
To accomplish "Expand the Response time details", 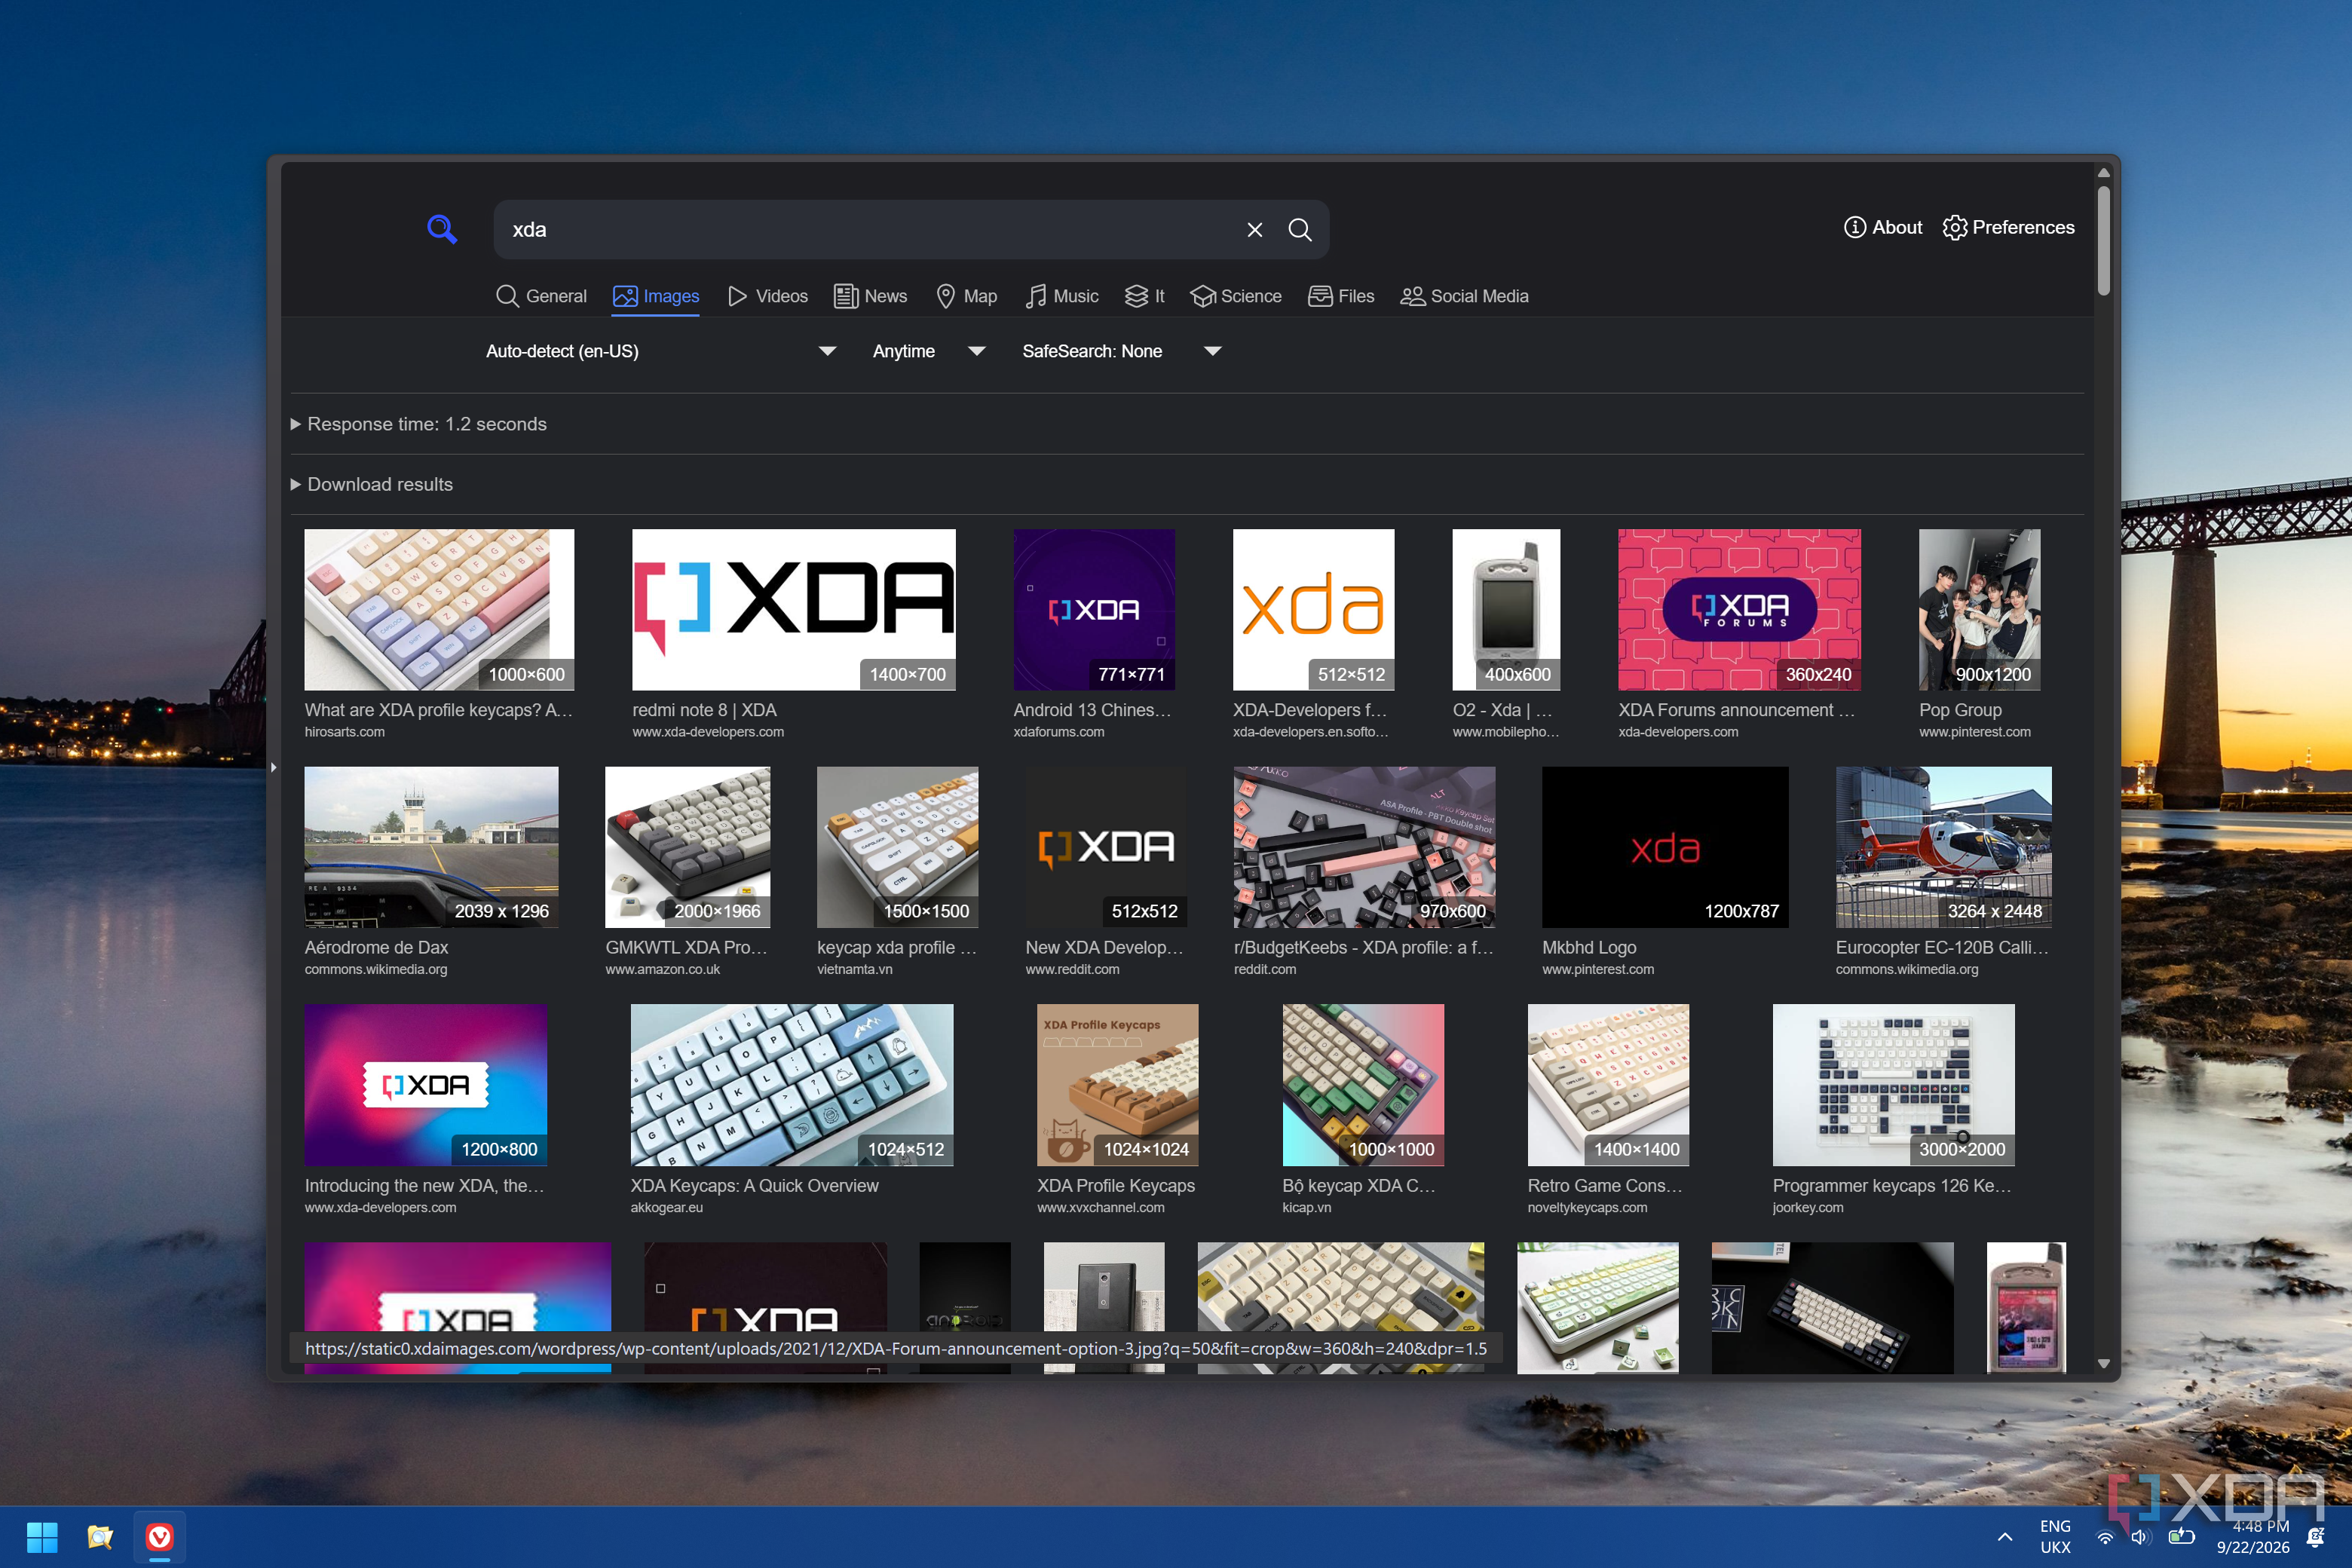I will [419, 424].
